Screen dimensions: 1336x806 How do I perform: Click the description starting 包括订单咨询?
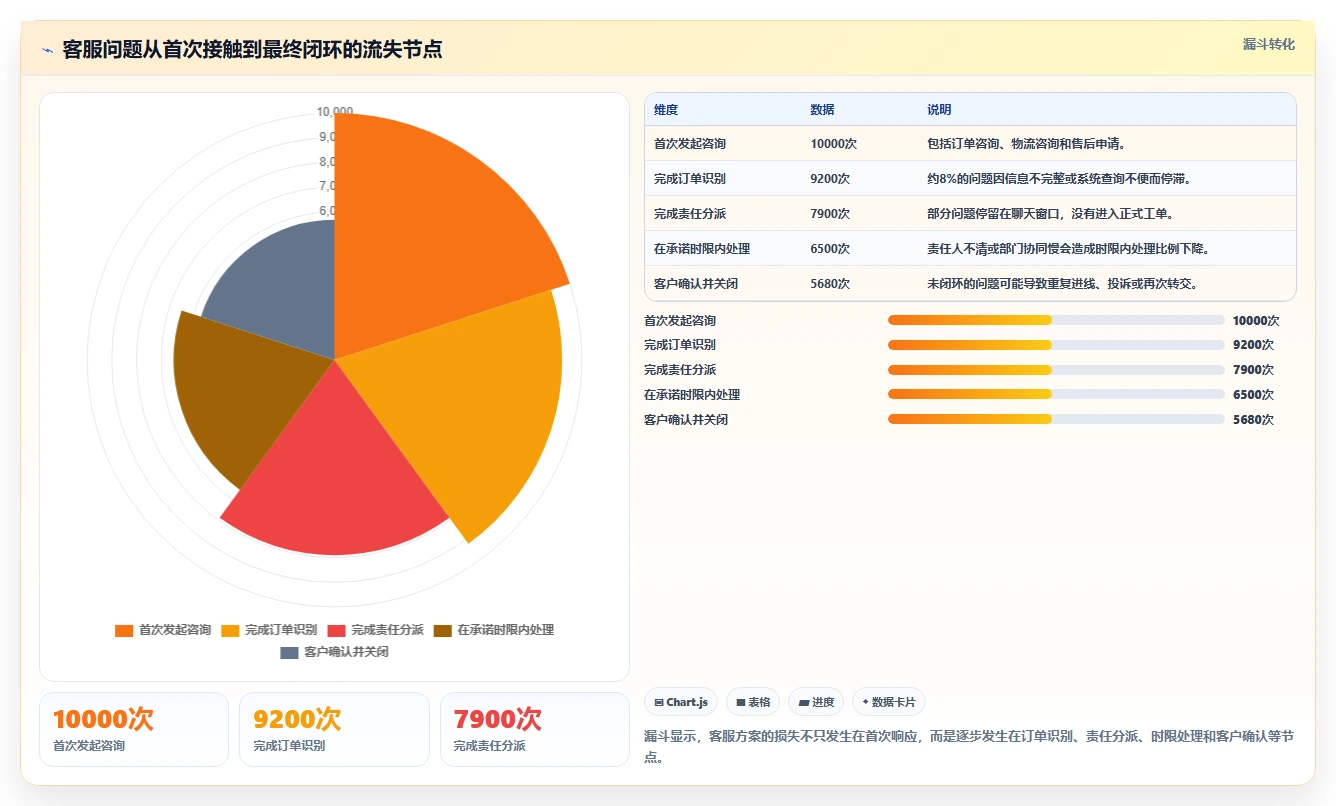coord(1027,144)
